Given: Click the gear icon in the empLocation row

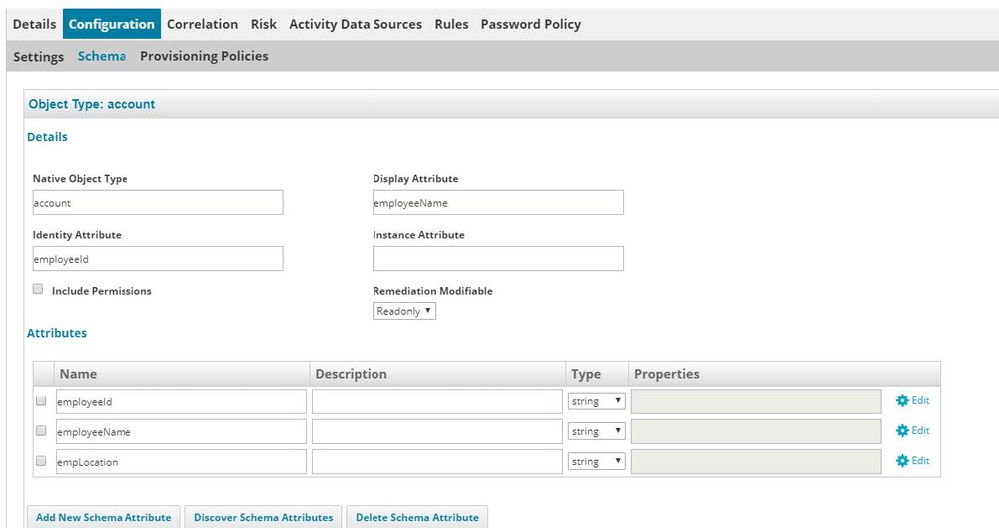Looking at the screenshot, I should click(x=902, y=460).
